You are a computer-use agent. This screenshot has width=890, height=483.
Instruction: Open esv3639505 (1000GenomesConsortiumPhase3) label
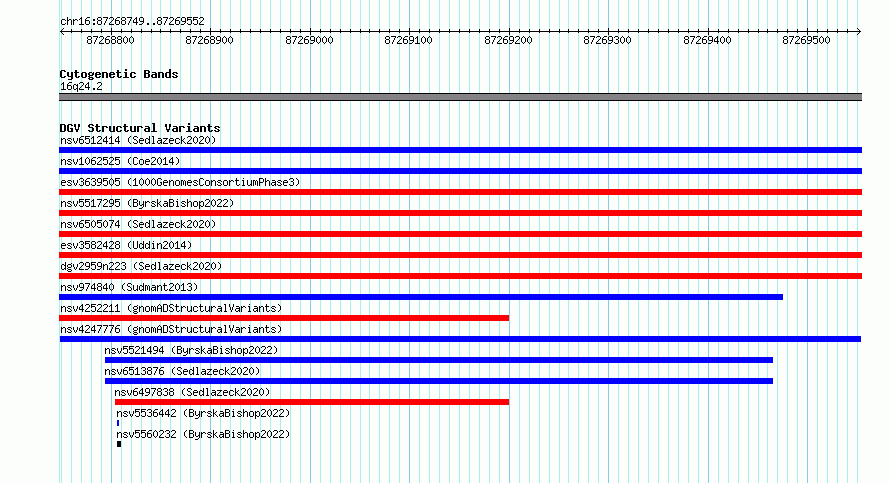click(x=180, y=182)
